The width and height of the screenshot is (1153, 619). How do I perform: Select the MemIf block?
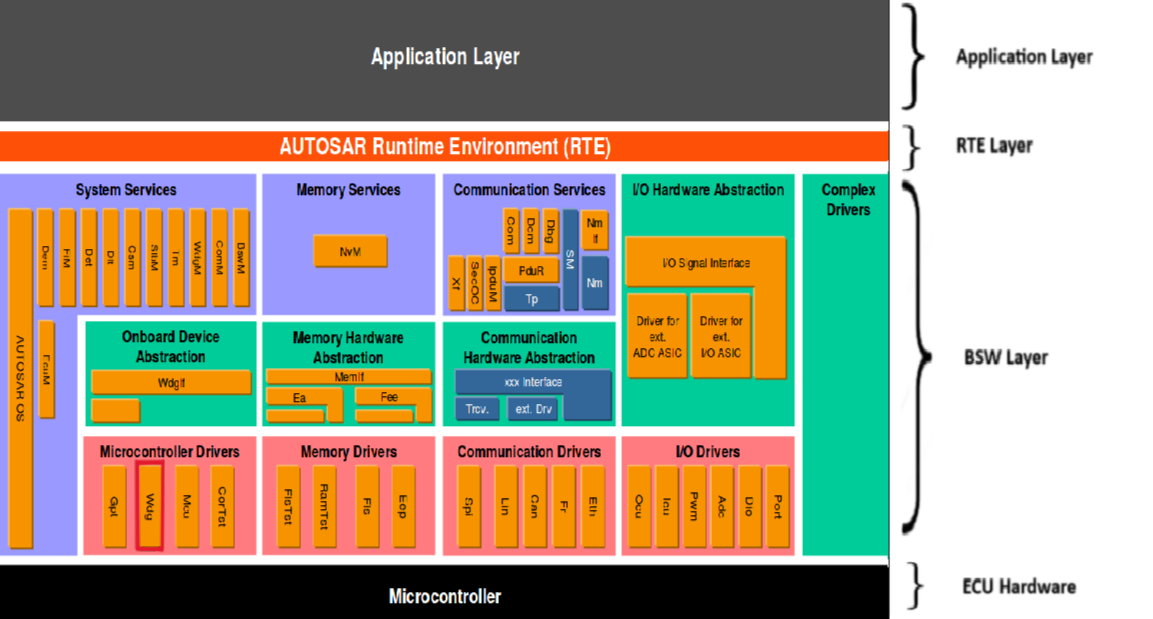(x=348, y=377)
